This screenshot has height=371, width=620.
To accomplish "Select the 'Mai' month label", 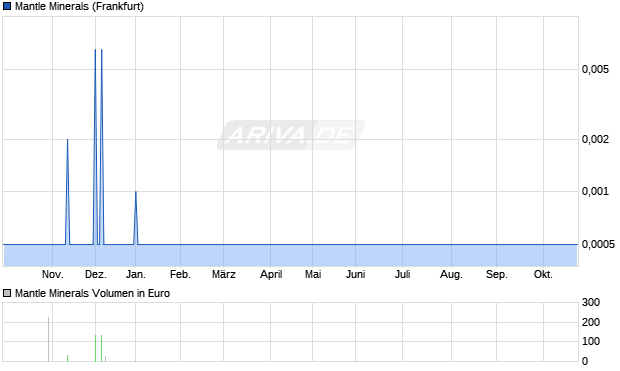I will [x=313, y=274].
